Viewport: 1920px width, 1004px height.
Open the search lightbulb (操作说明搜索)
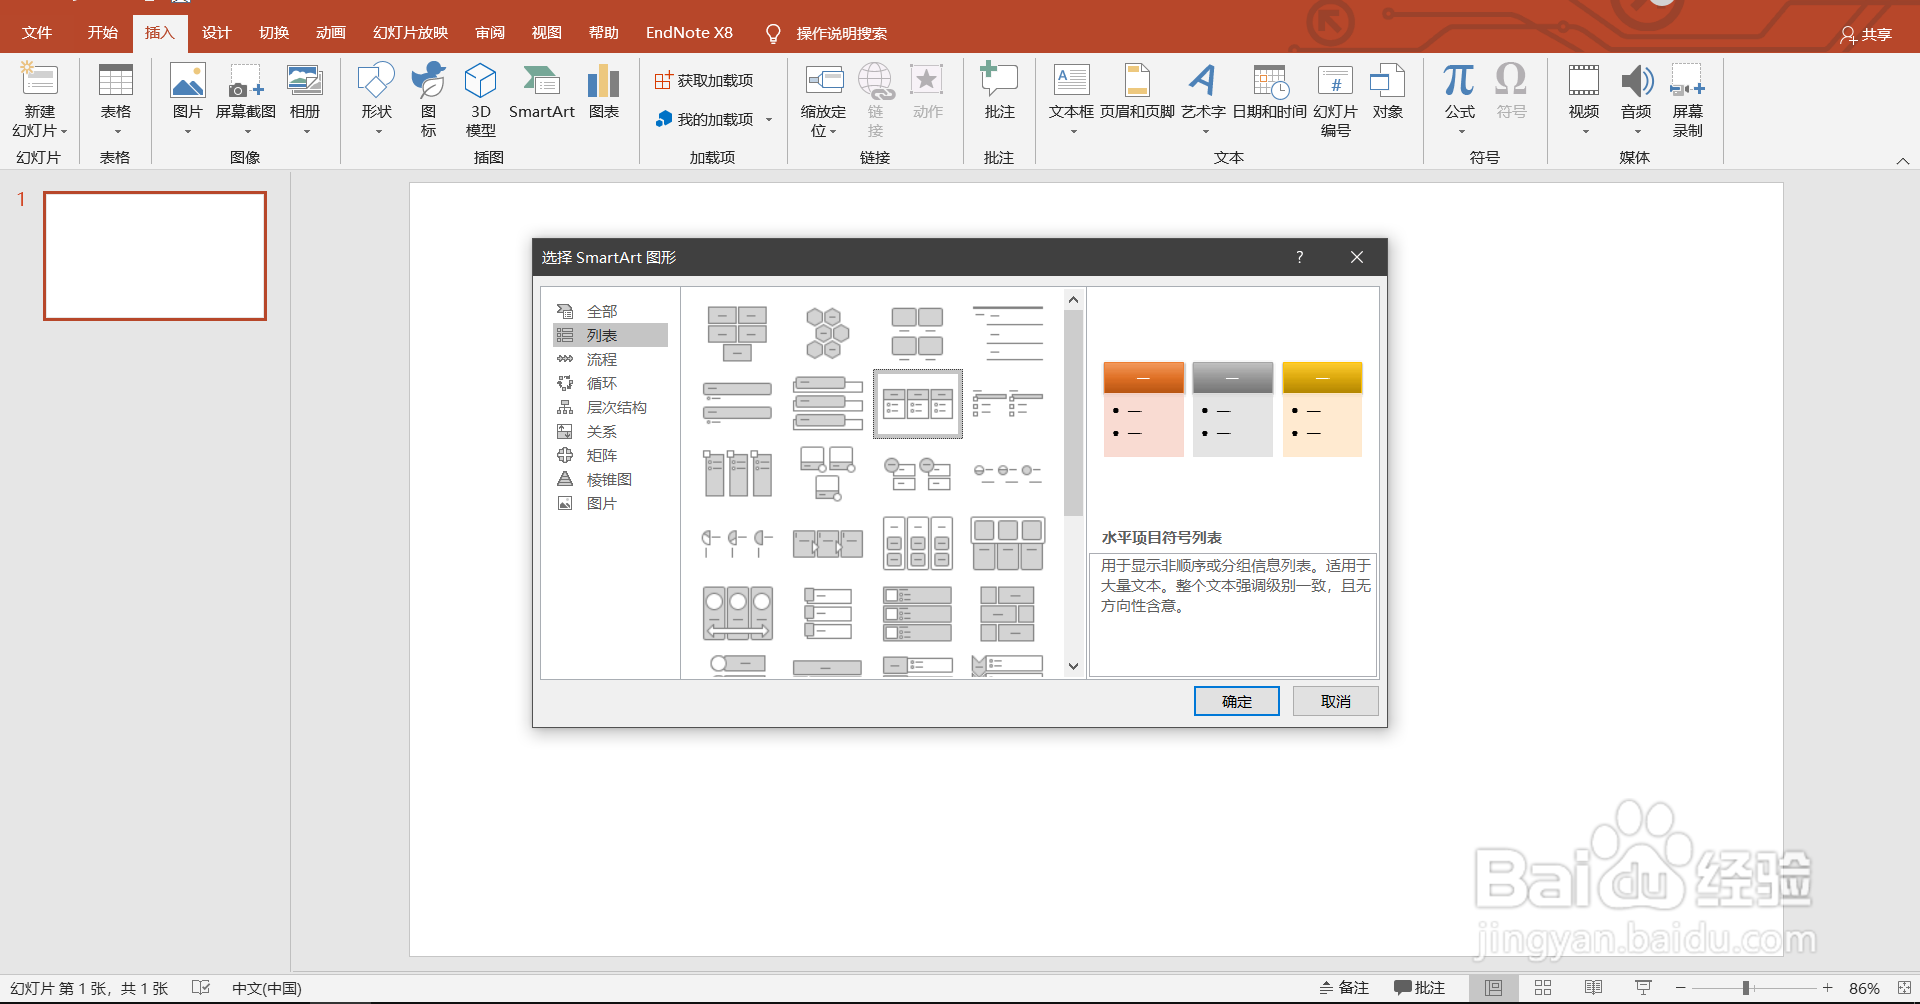coord(826,33)
